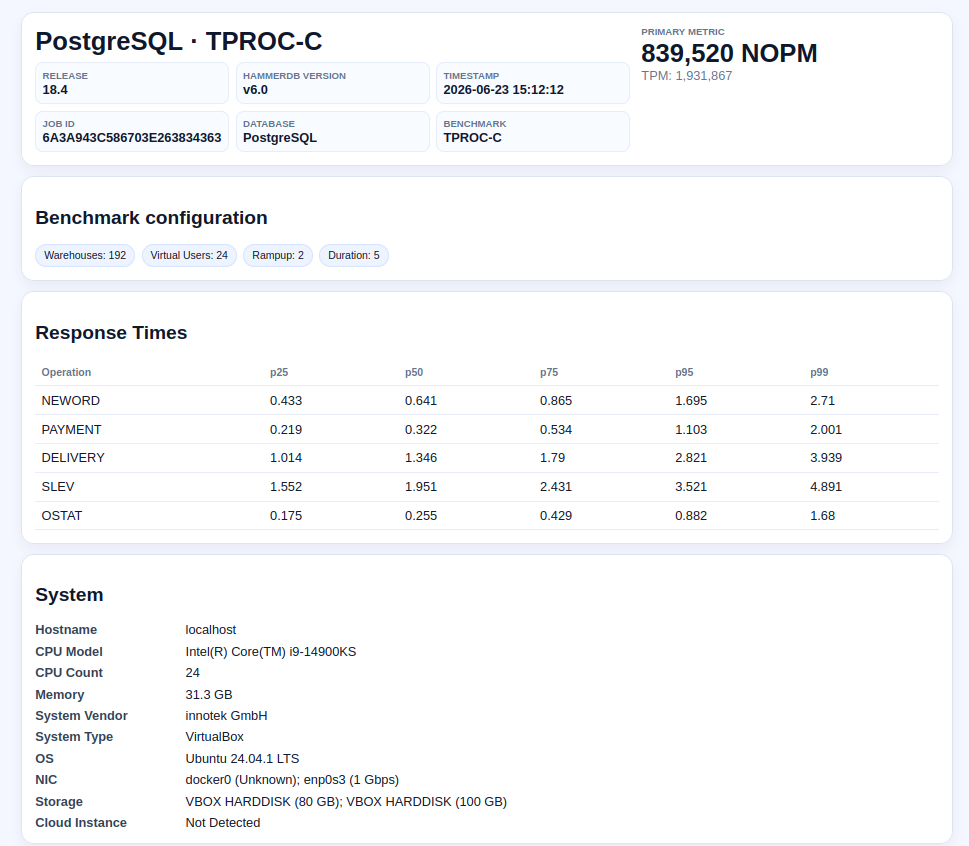Click the System section heading

(x=69, y=594)
